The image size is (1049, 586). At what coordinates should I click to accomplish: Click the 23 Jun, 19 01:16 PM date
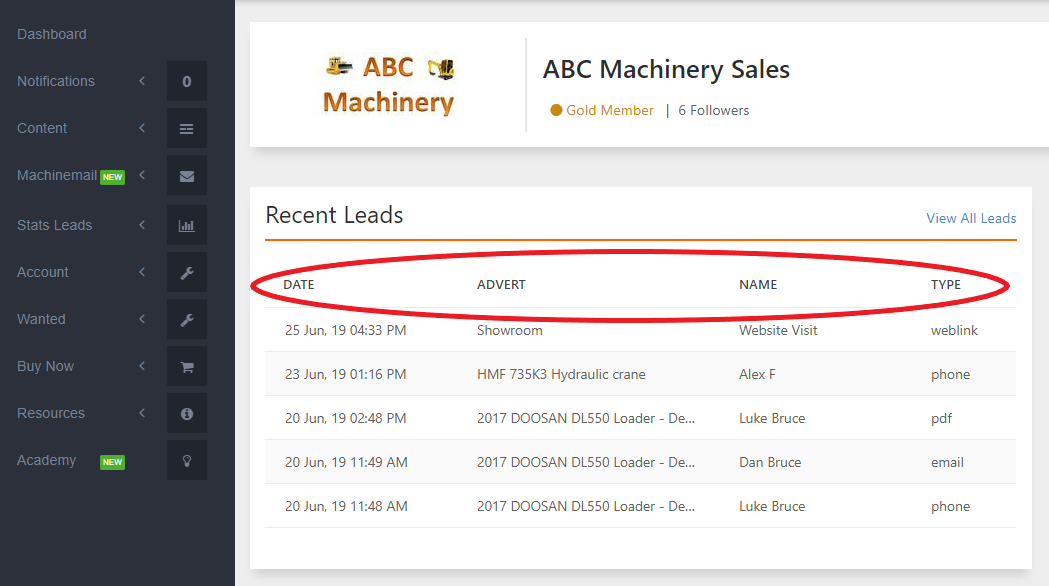(345, 375)
